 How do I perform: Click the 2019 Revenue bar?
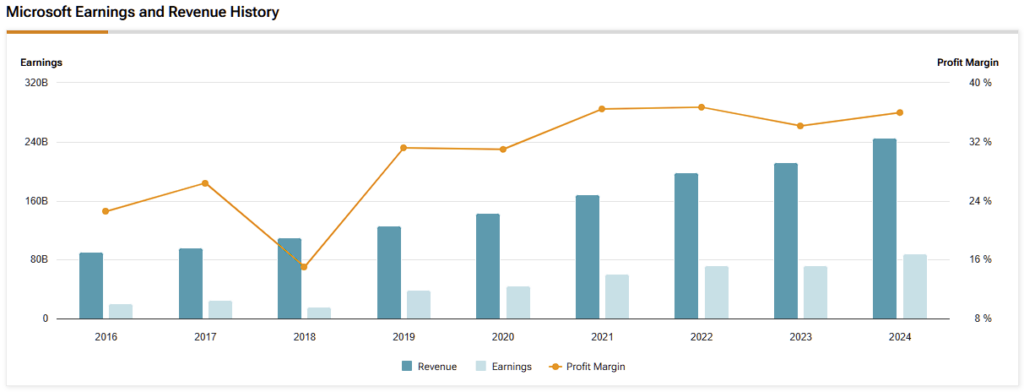(x=389, y=272)
